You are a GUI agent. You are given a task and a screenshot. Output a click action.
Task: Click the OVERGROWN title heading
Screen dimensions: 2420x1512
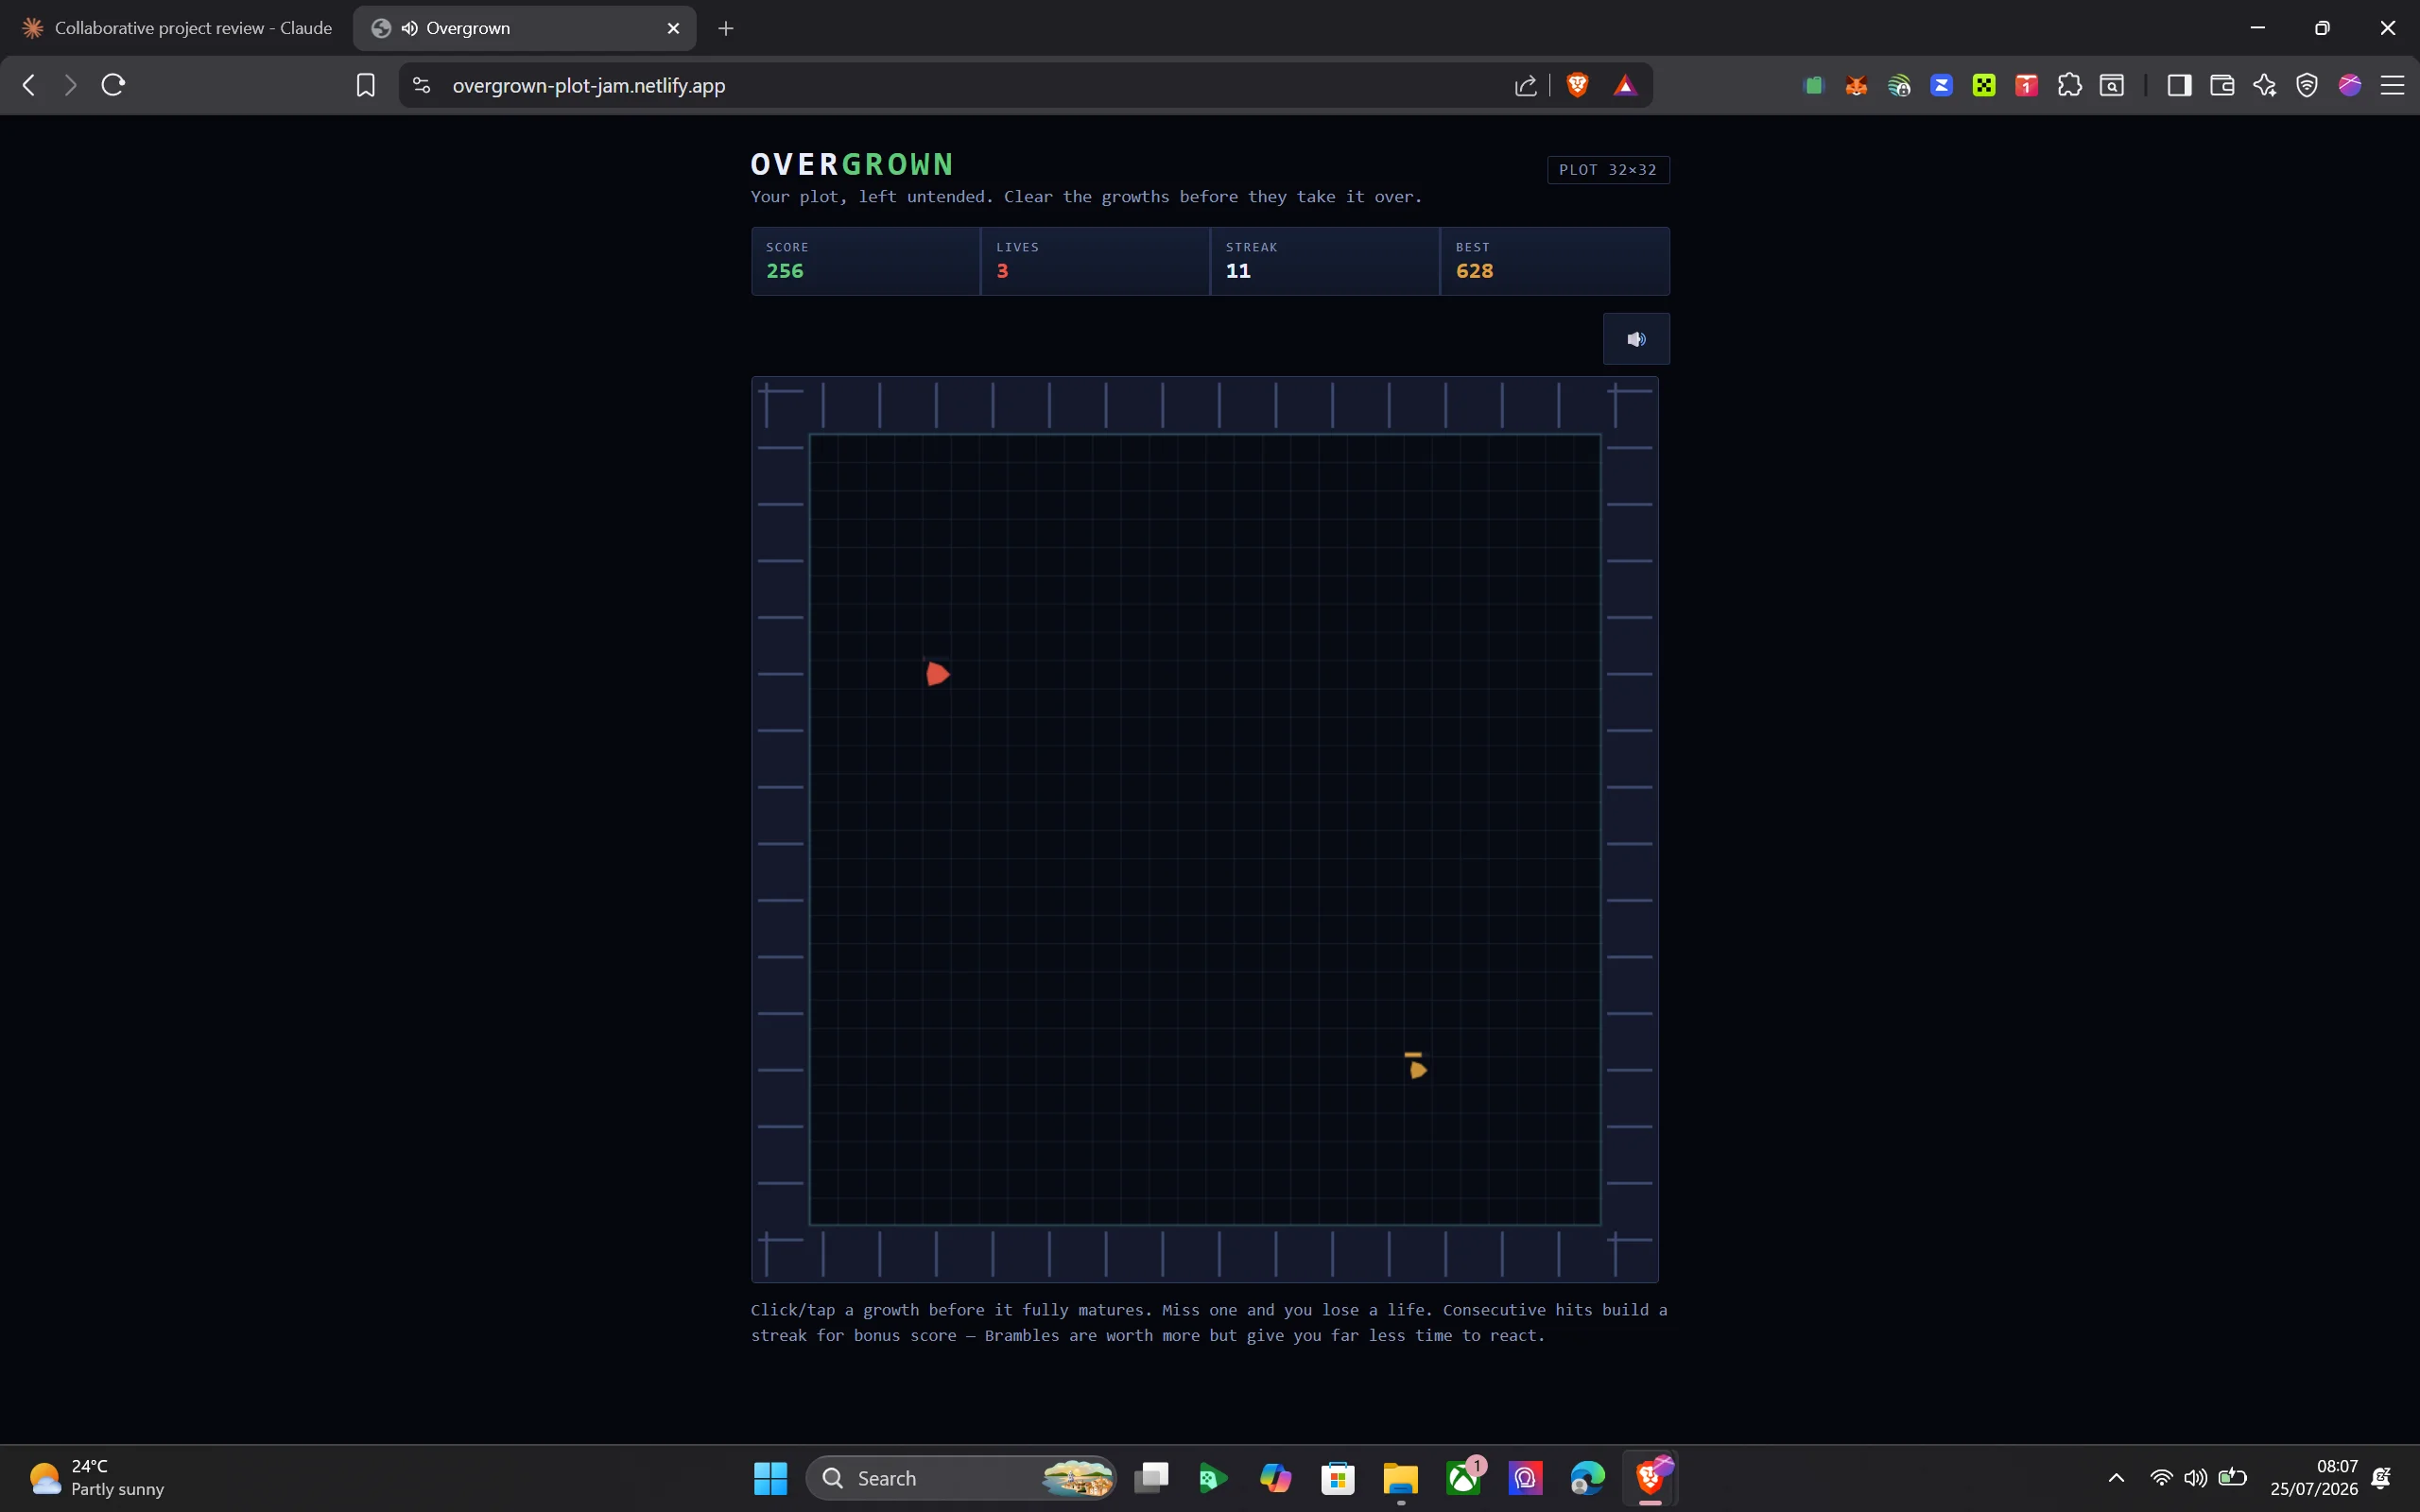click(x=852, y=164)
